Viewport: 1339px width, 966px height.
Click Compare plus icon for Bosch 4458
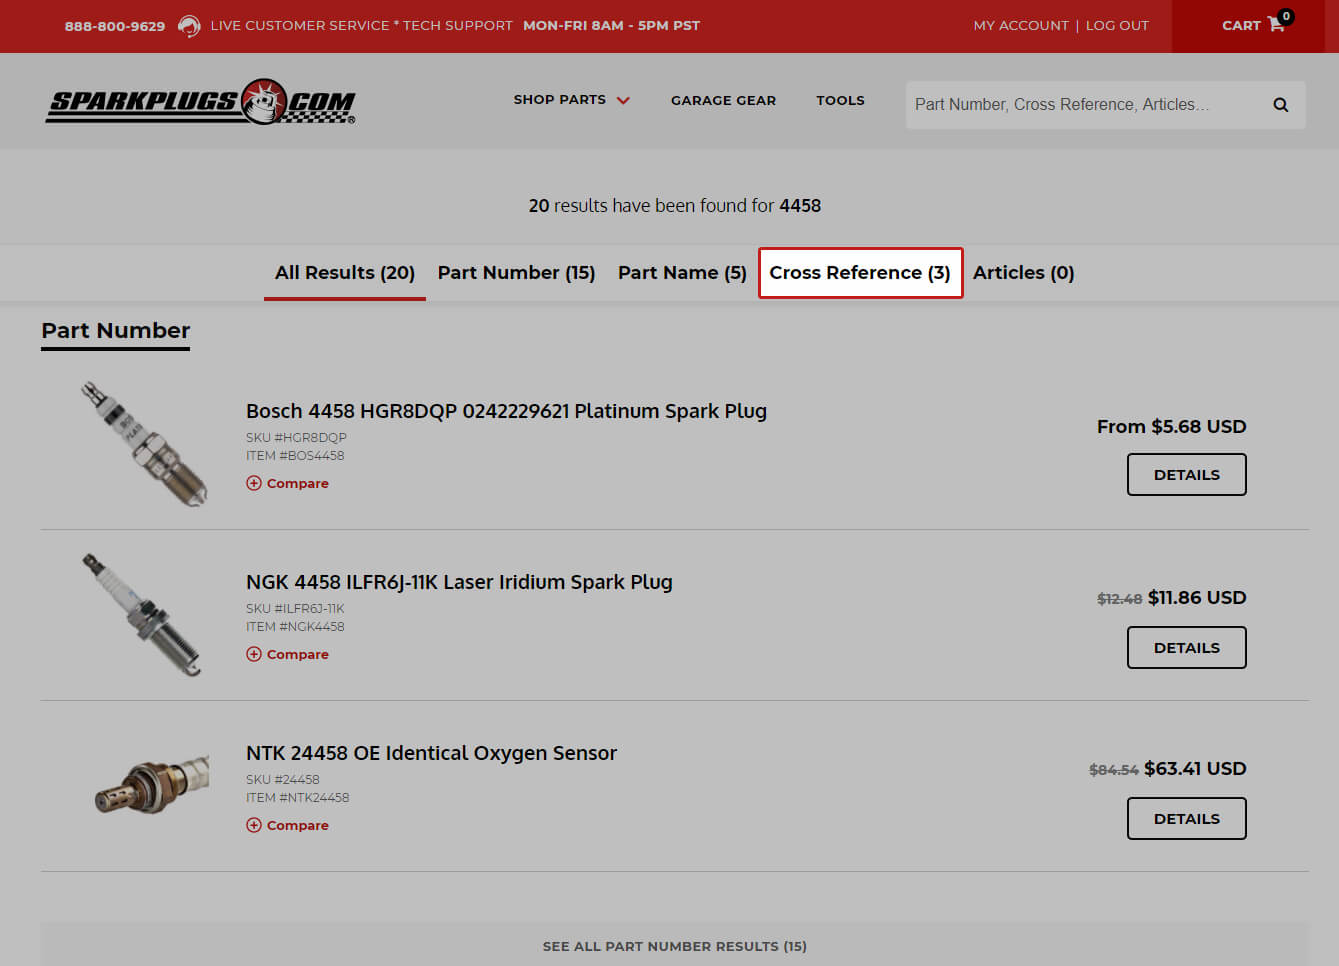pos(254,483)
